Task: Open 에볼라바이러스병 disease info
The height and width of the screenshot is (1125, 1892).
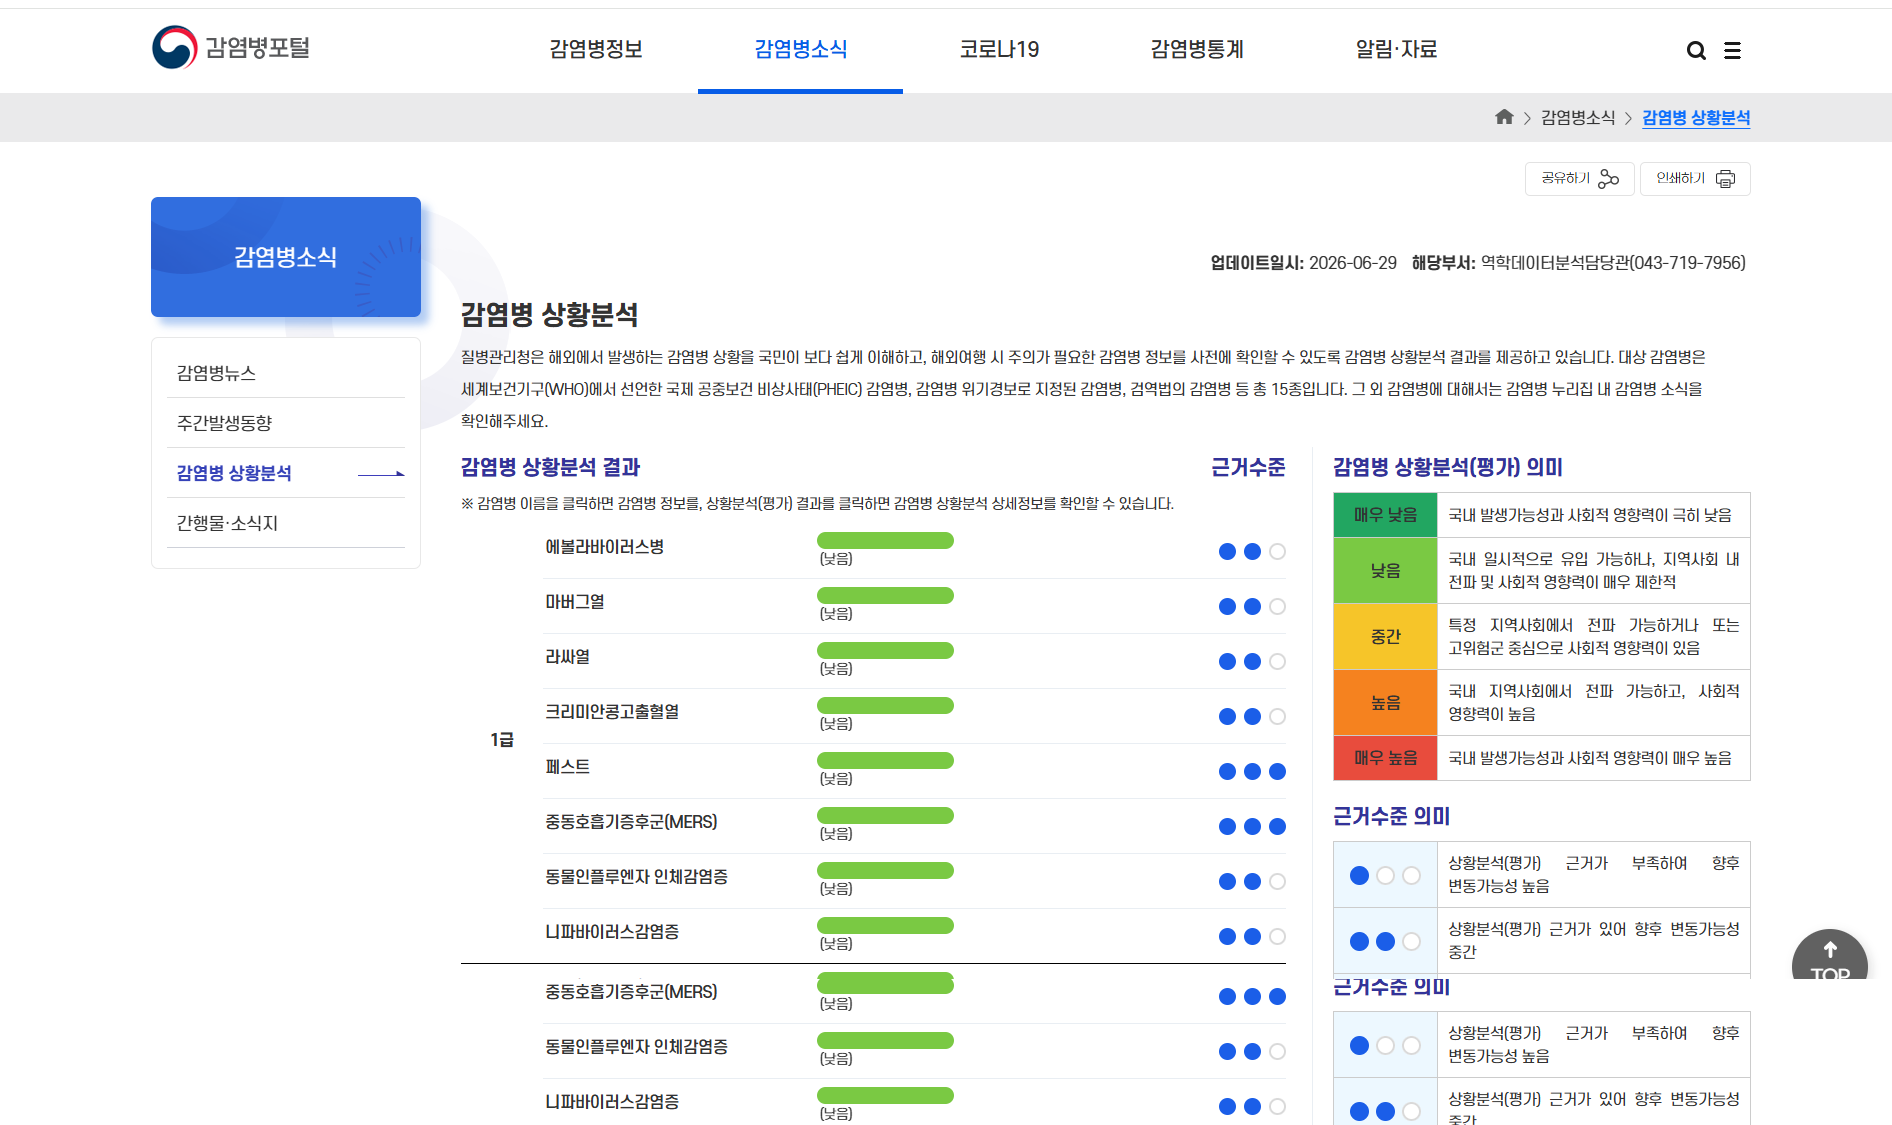Action: [604, 547]
